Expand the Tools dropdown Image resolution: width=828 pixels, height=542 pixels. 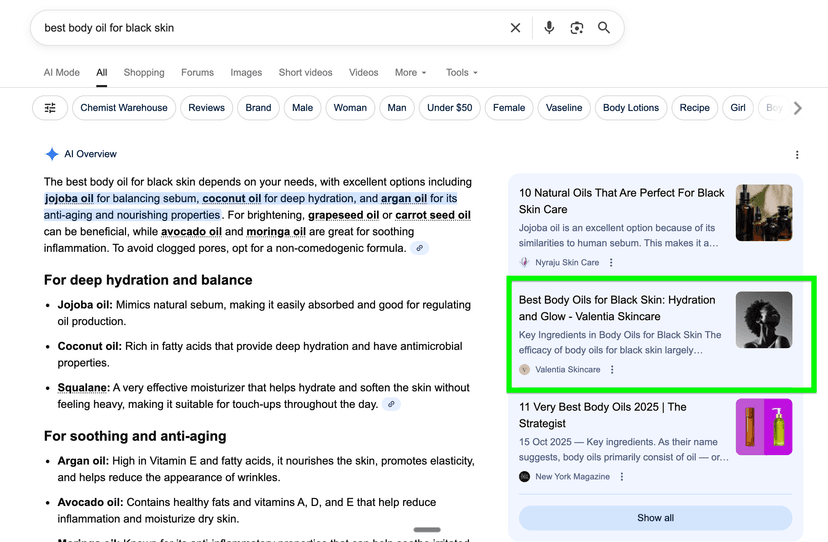[461, 73]
